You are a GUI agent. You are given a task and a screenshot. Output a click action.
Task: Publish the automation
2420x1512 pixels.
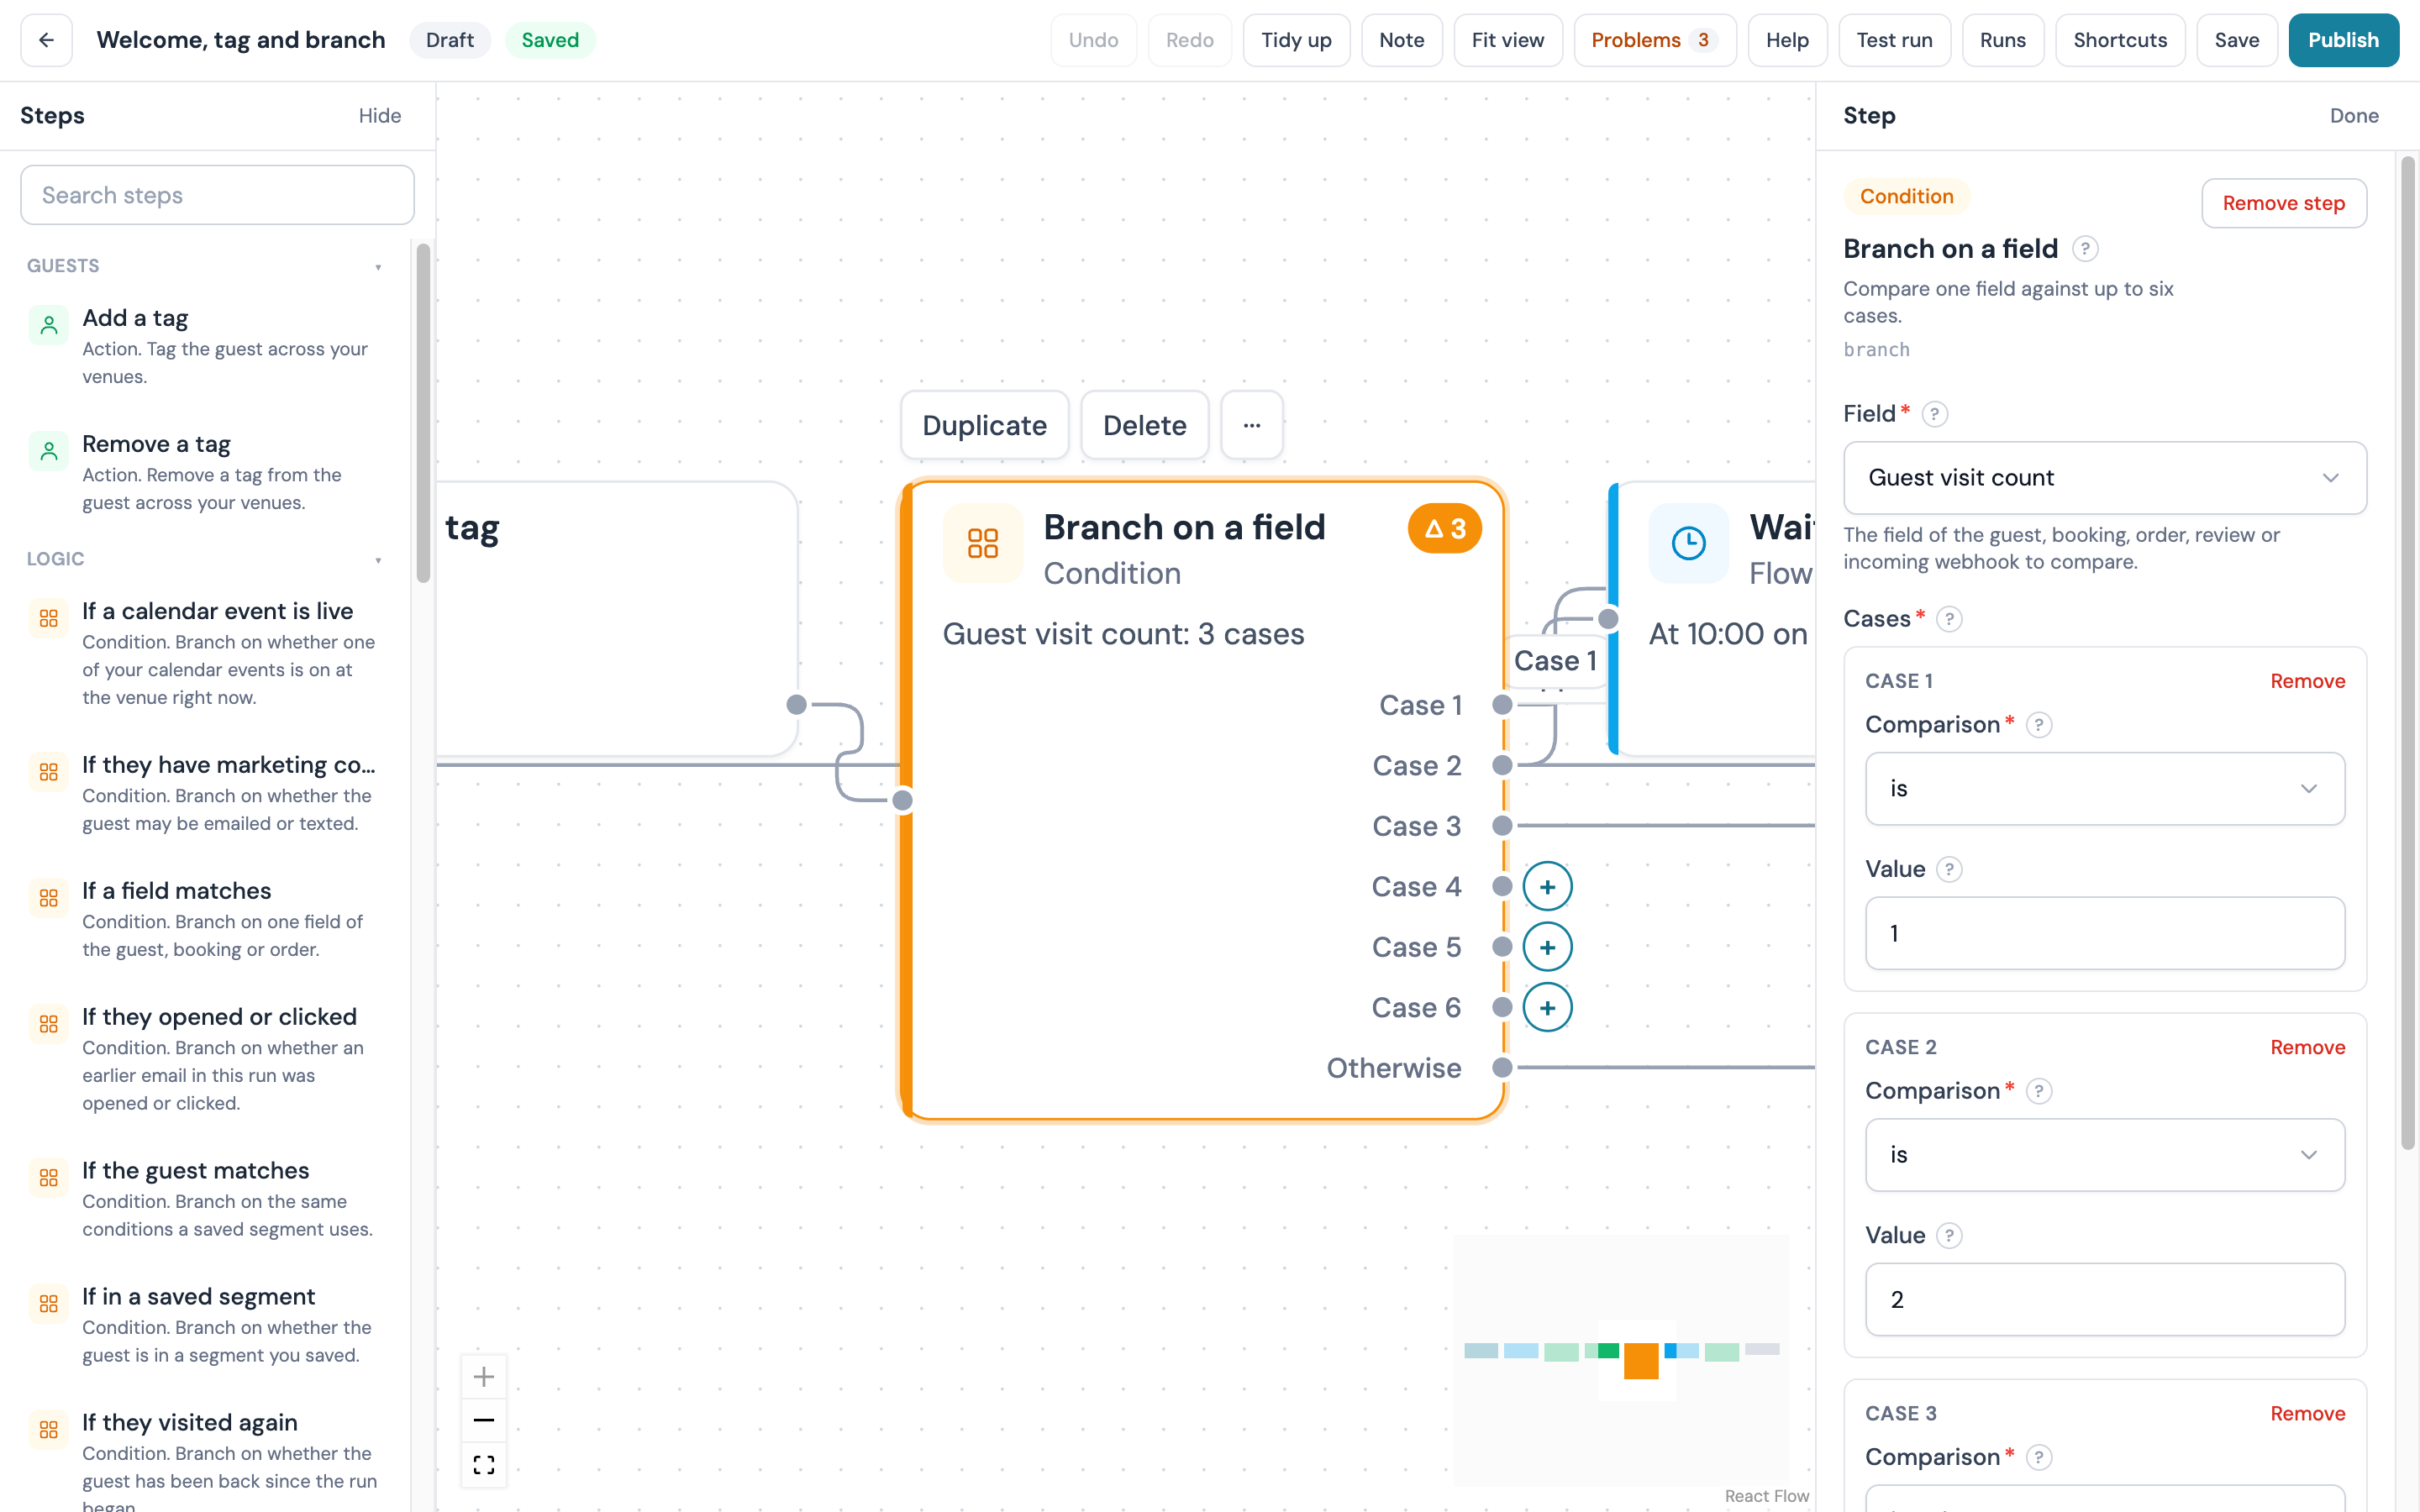click(x=2343, y=40)
